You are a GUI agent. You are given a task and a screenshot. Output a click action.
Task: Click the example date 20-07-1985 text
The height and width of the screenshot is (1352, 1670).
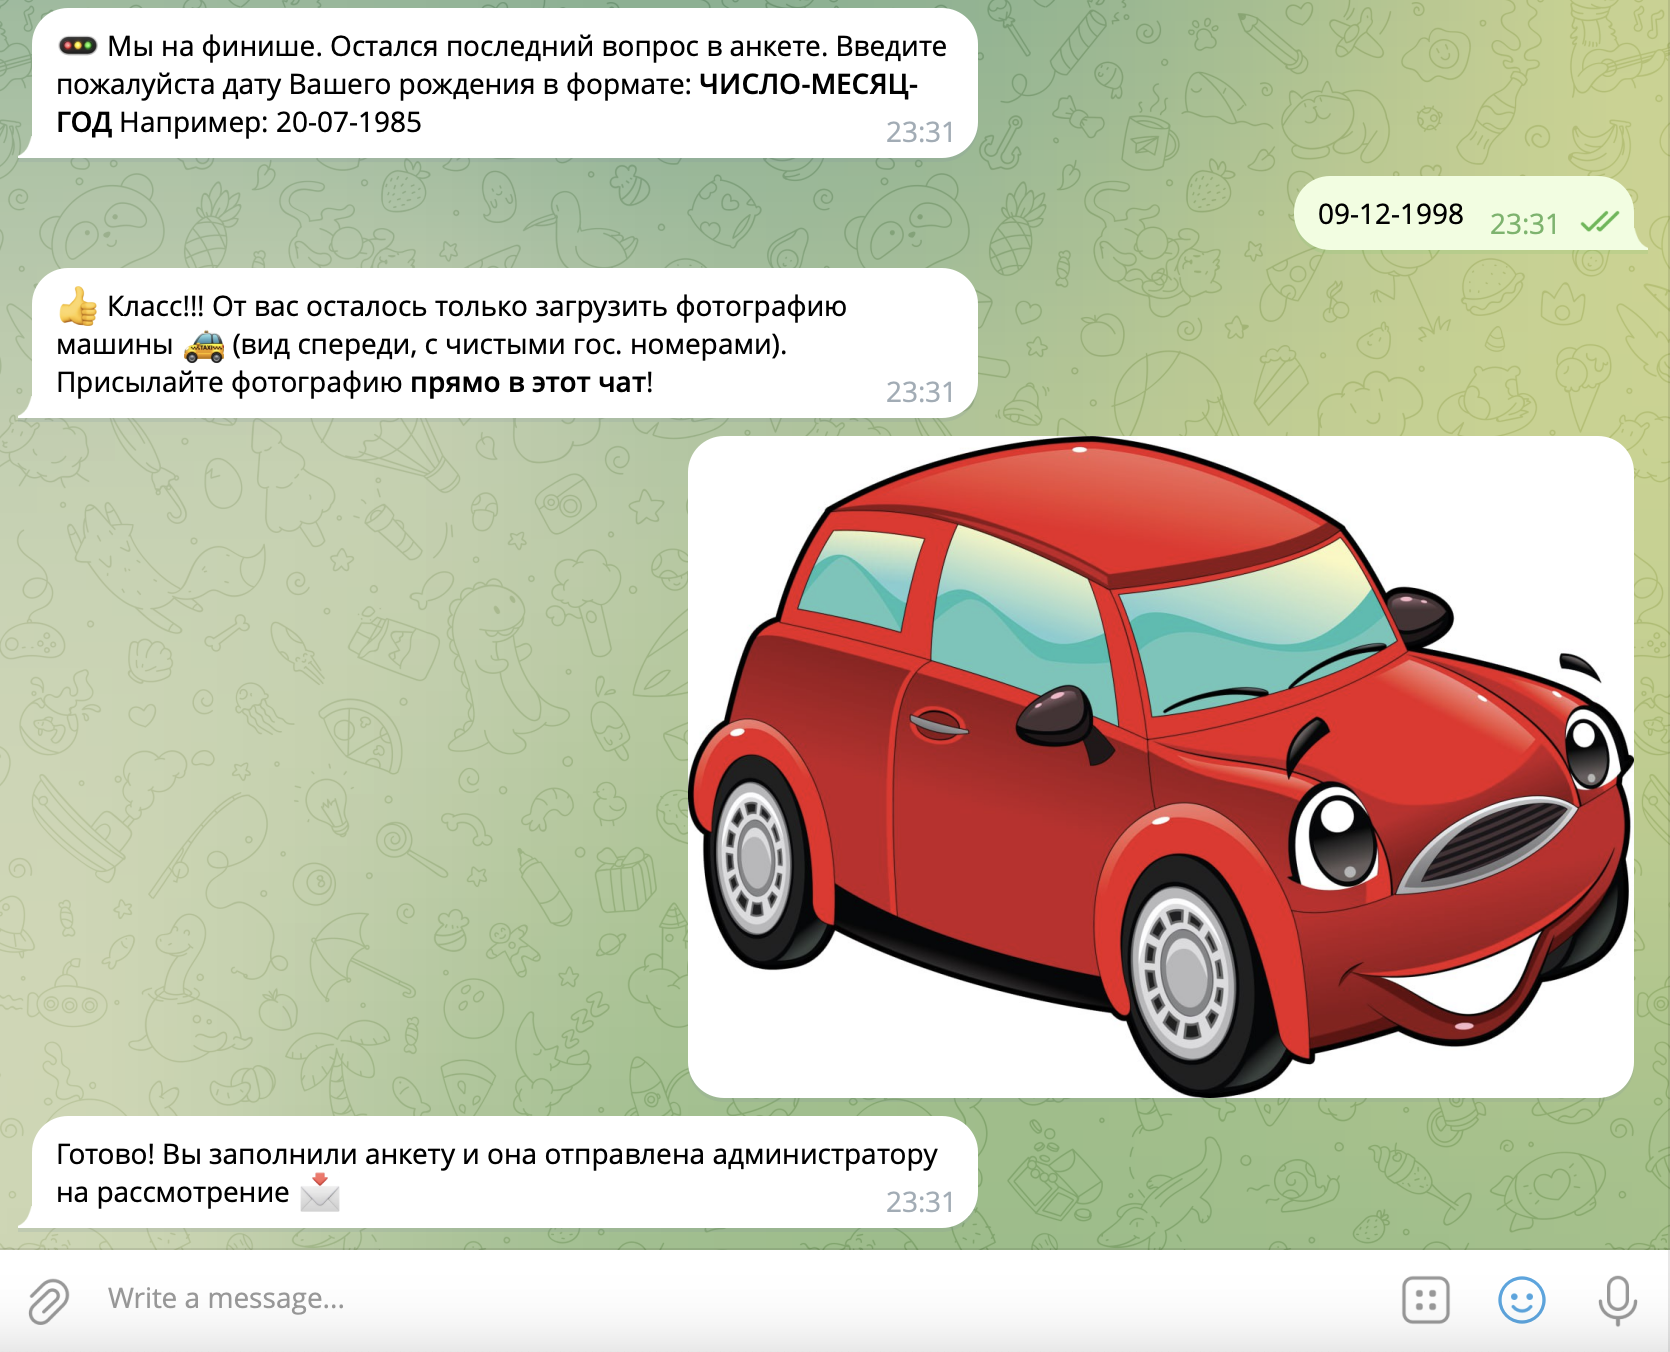coord(348,123)
